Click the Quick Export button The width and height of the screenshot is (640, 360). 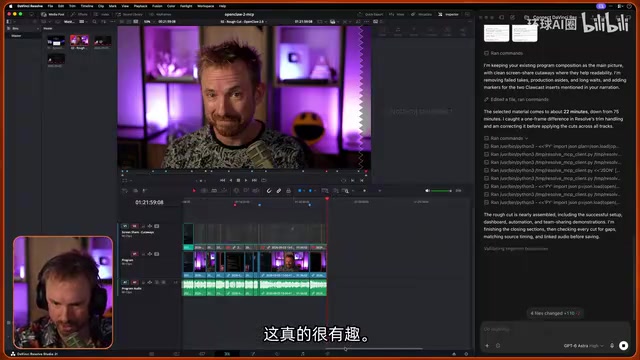[x=371, y=14]
